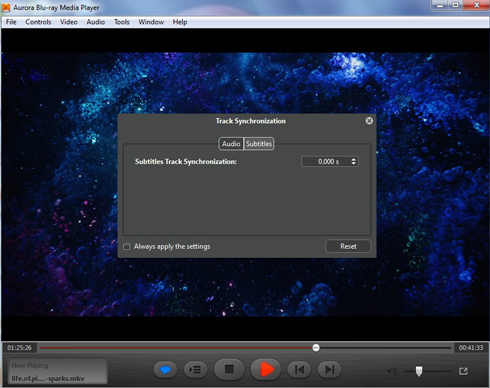Decrease subtitle sync with down arrow
The image size is (490, 388).
pyautogui.click(x=354, y=164)
